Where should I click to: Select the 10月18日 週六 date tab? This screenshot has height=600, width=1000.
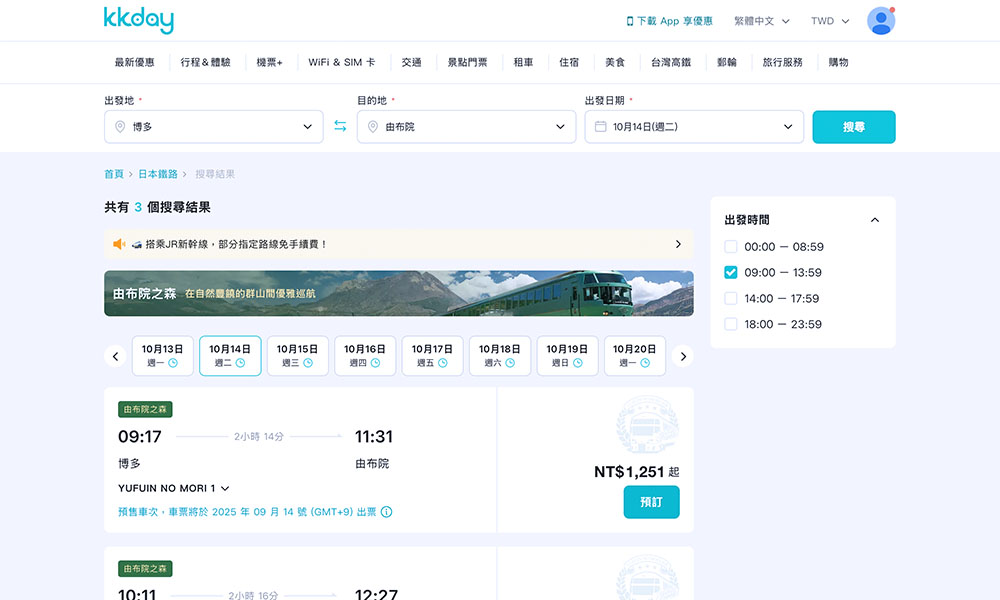pos(500,356)
